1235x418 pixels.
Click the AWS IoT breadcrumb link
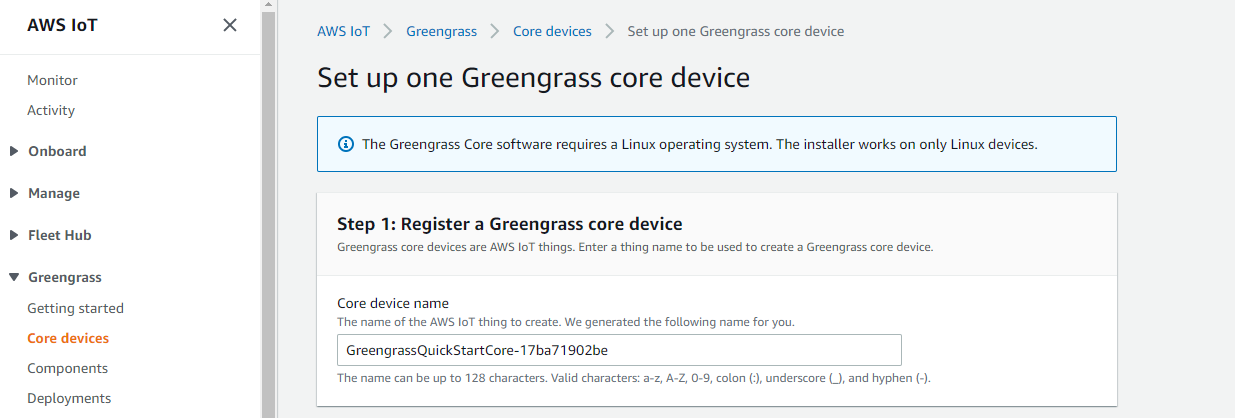[344, 31]
